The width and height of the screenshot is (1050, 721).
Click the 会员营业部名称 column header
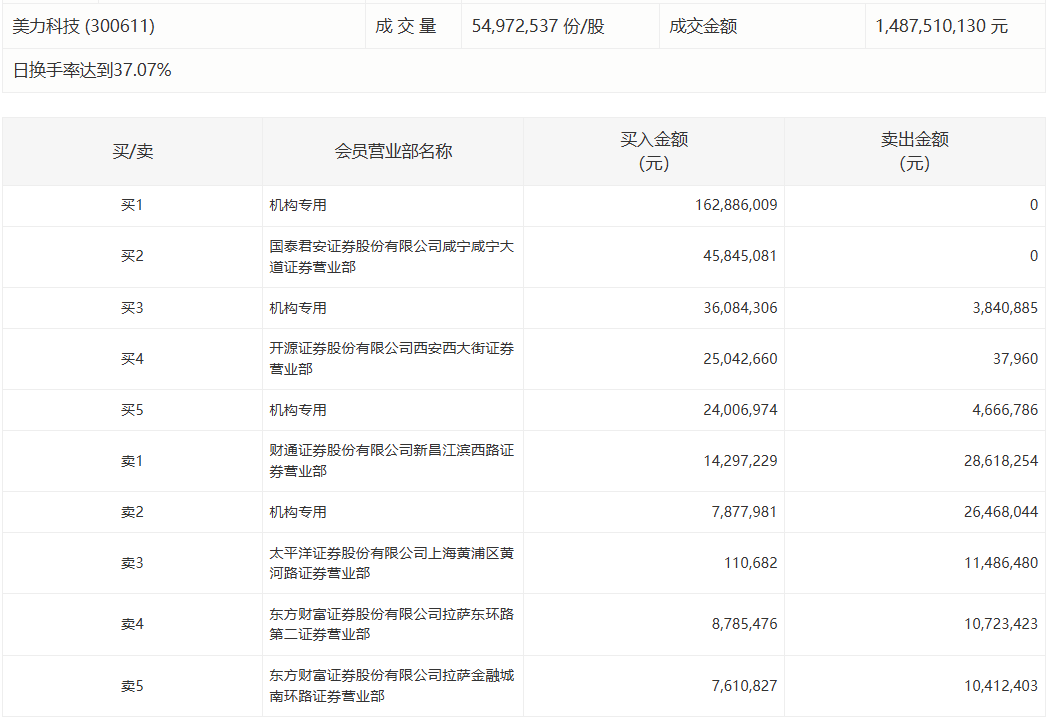point(393,151)
